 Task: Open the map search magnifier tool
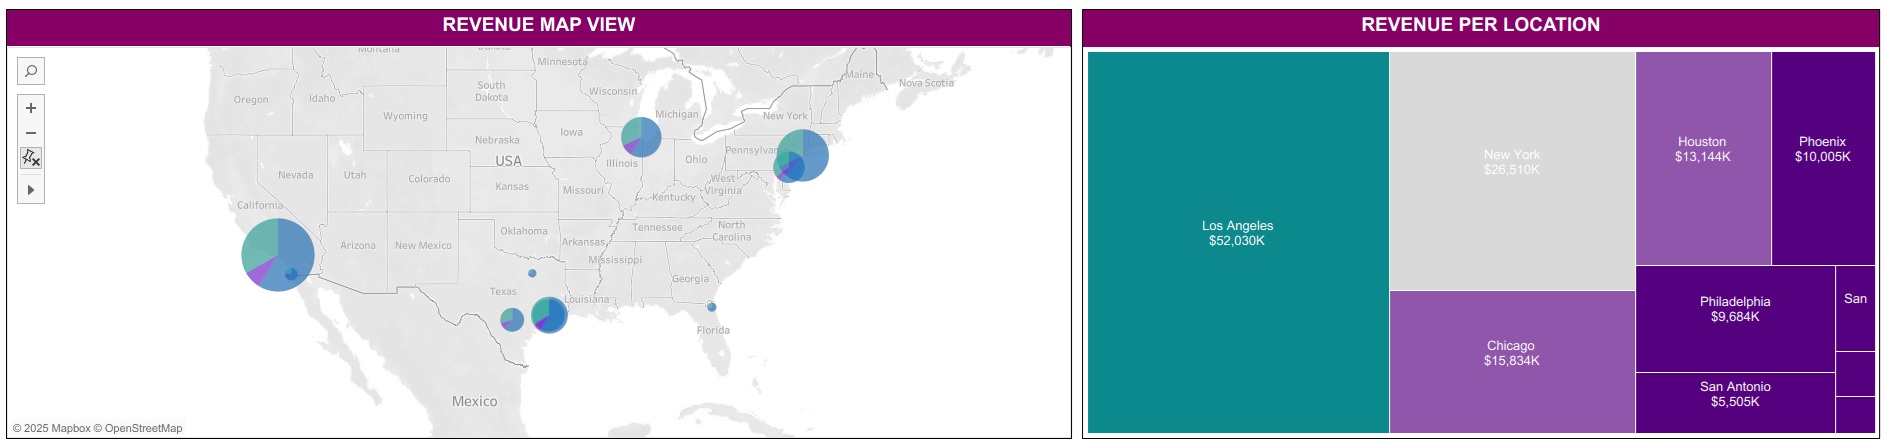coord(31,71)
